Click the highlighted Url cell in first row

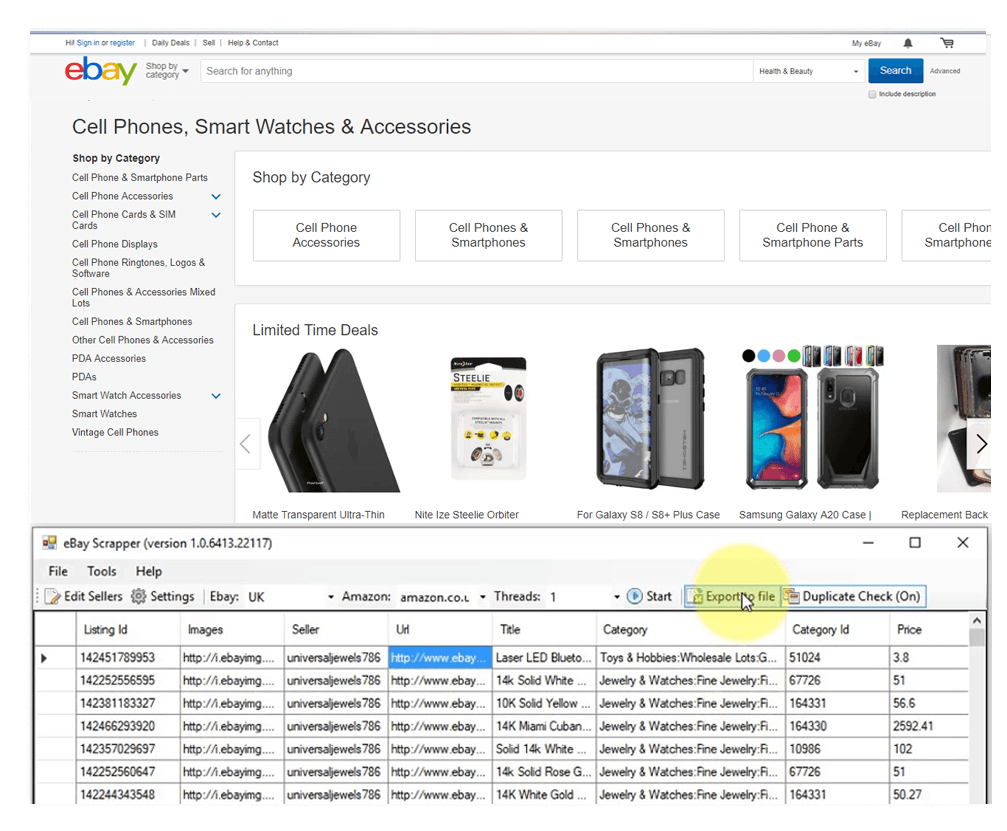click(440, 658)
